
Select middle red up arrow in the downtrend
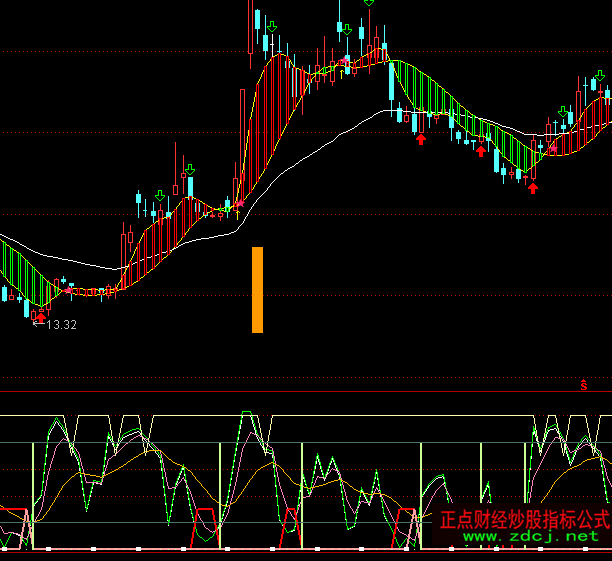tap(481, 151)
